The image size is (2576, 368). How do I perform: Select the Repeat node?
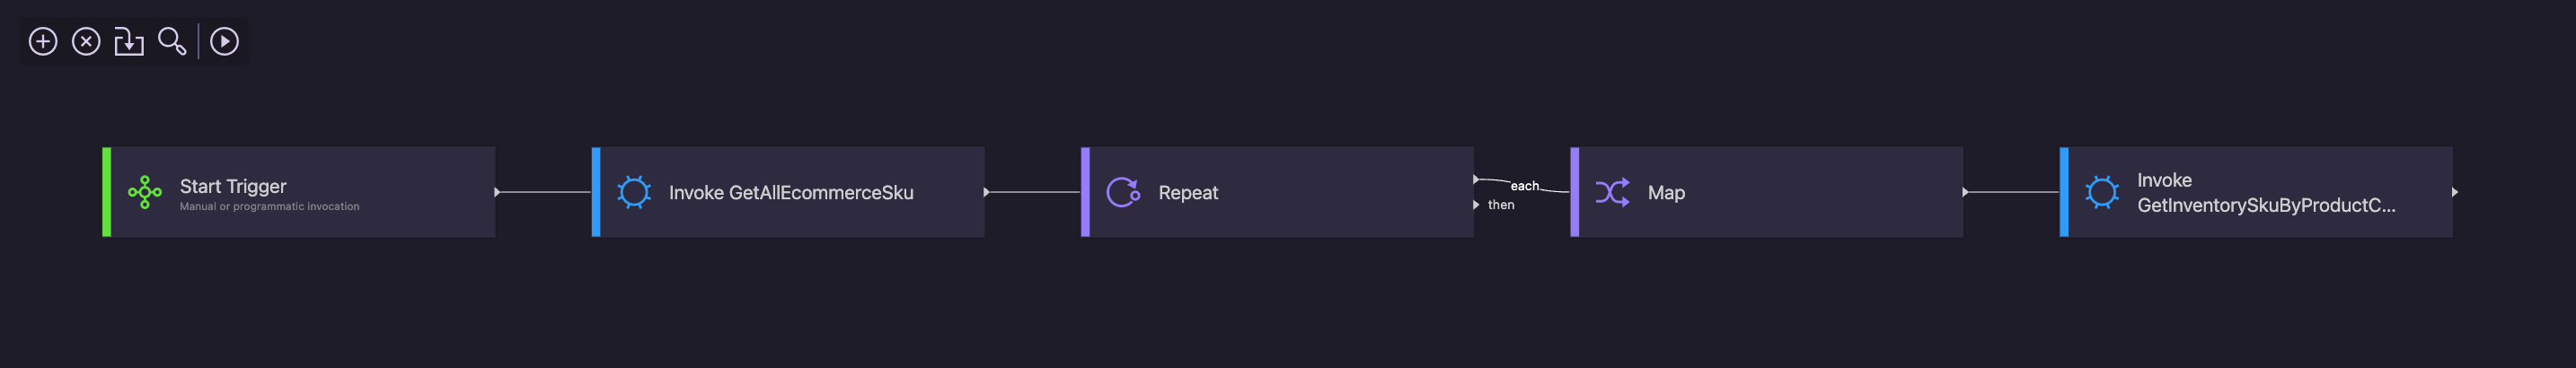tap(1277, 192)
